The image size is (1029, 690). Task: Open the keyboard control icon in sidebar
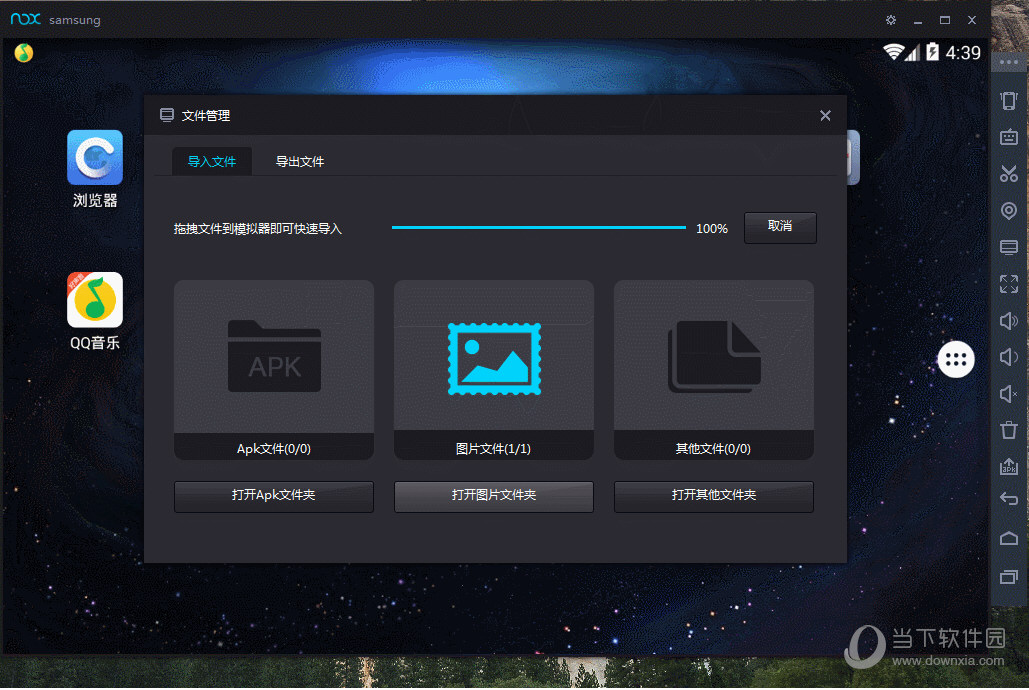(1008, 137)
